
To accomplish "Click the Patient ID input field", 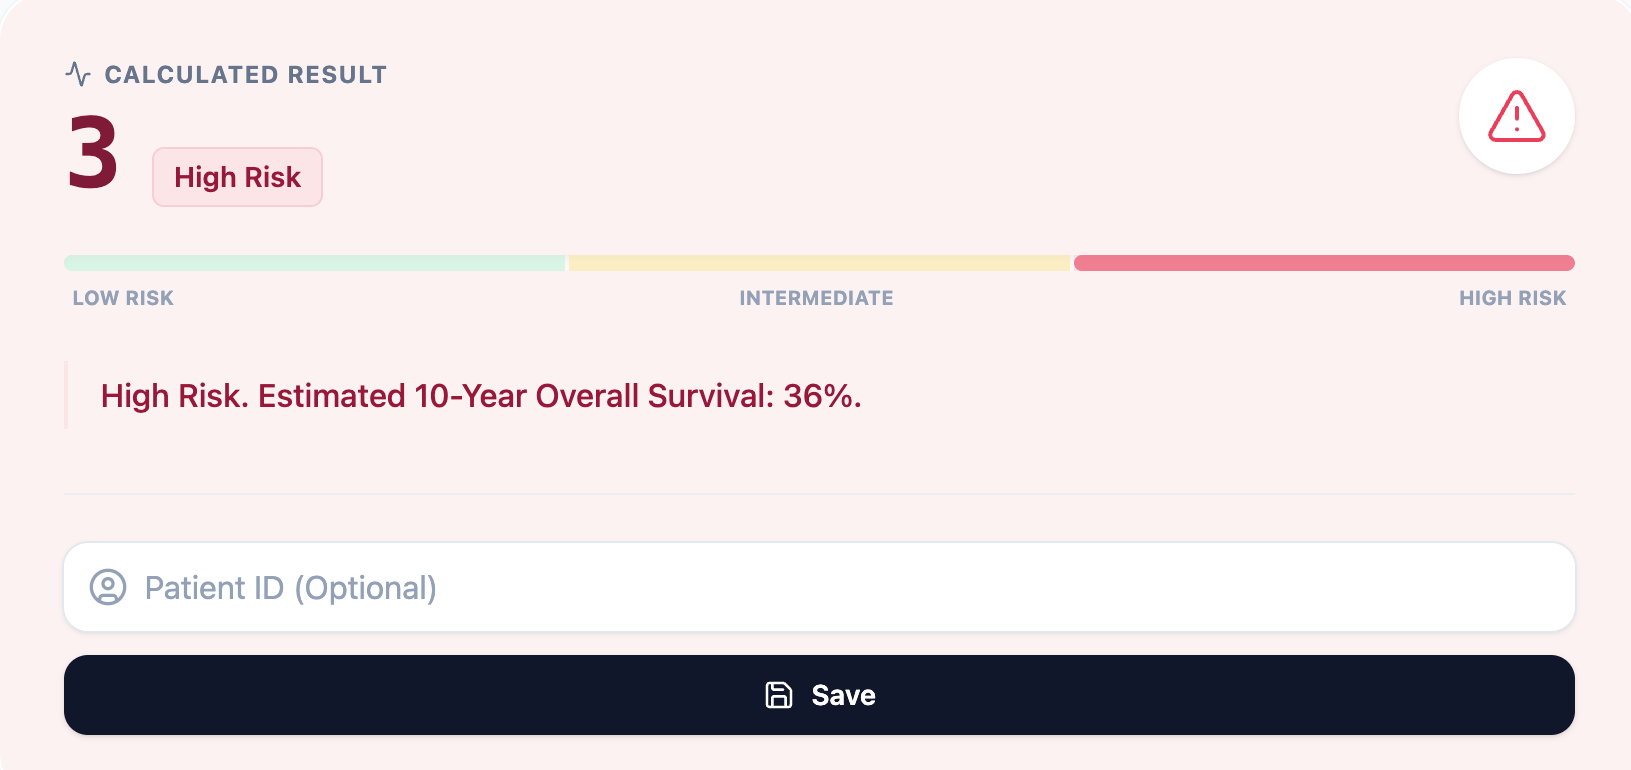I will (818, 587).
